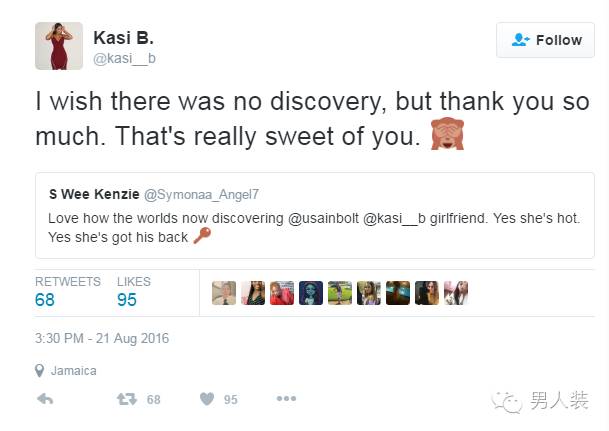The width and height of the screenshot is (609, 431).
Task: Click the reply arrow icon
Action: [45, 399]
